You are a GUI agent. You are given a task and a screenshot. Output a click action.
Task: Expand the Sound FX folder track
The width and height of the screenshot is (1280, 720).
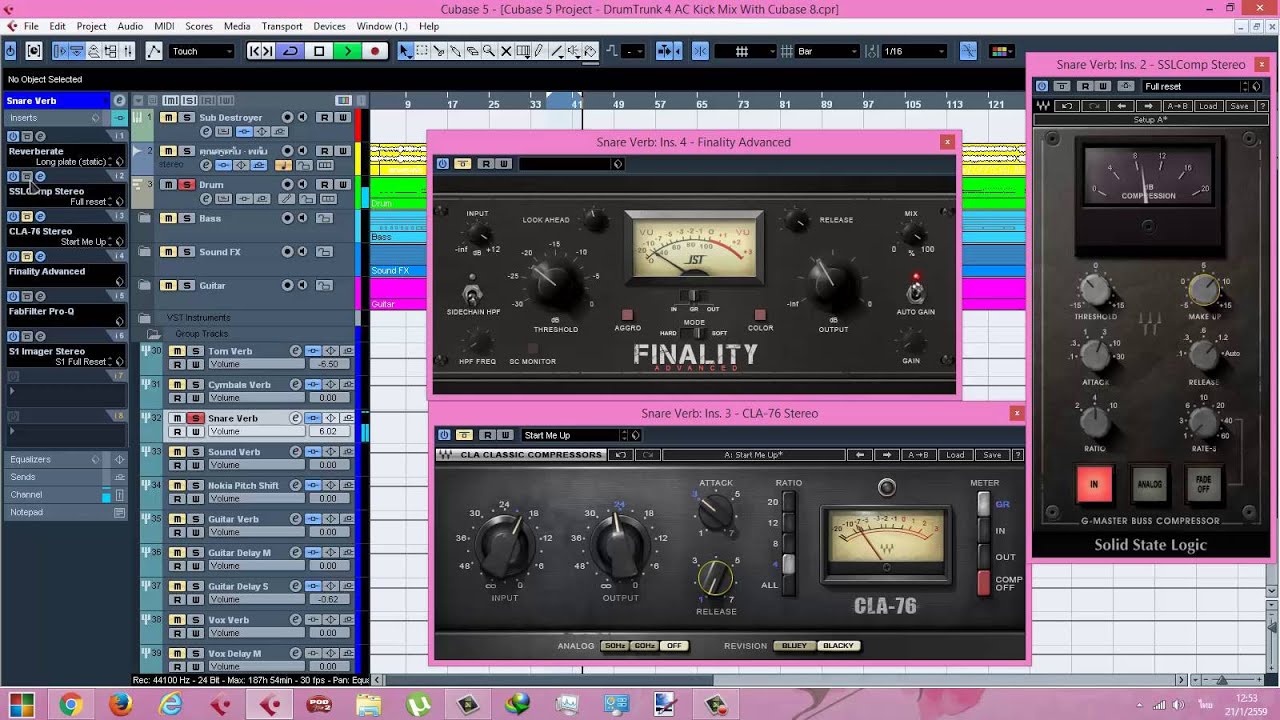pos(145,252)
